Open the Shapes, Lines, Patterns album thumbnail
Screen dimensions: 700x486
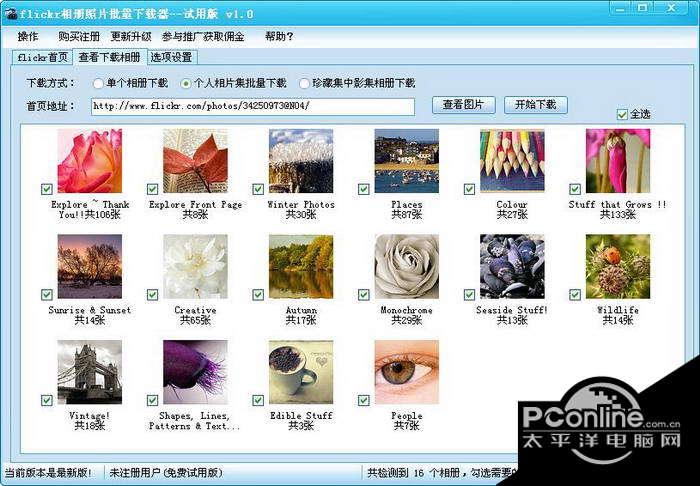(x=195, y=372)
